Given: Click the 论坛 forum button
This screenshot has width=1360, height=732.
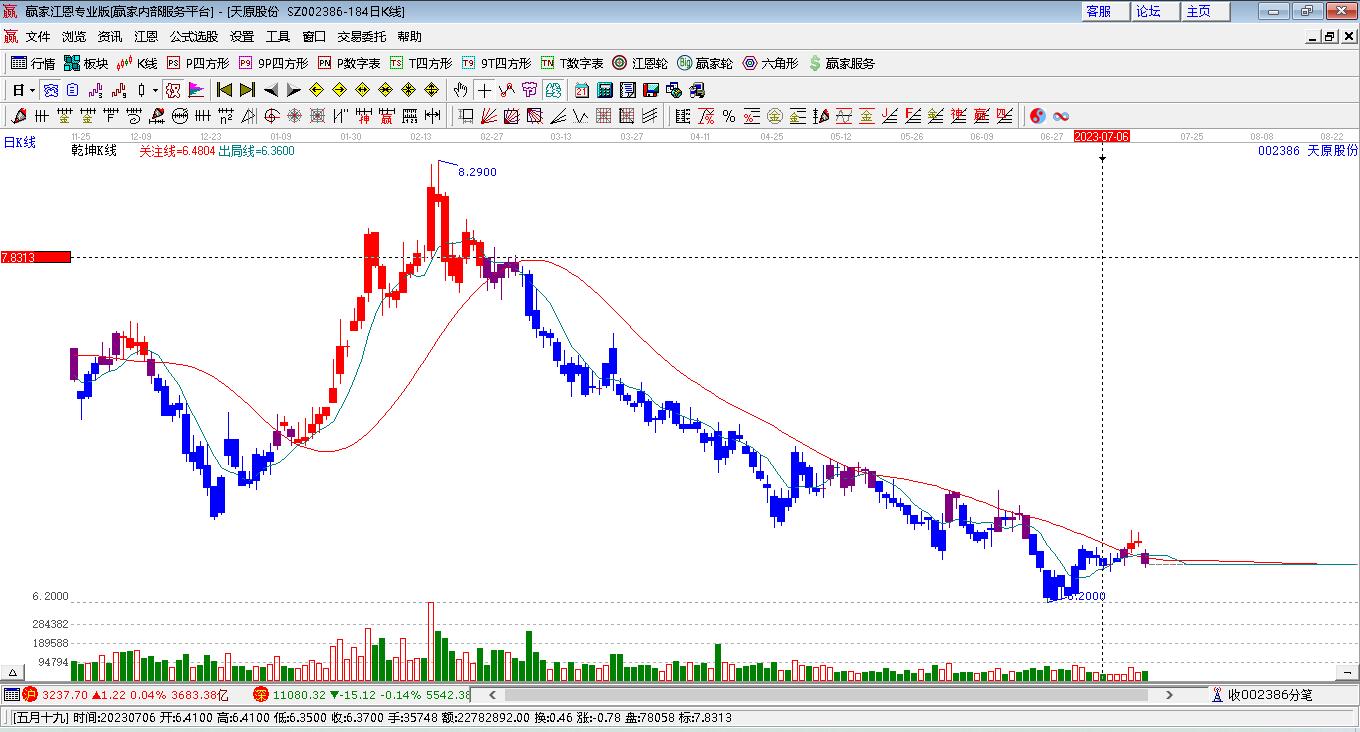Looking at the screenshot, I should (x=1155, y=11).
